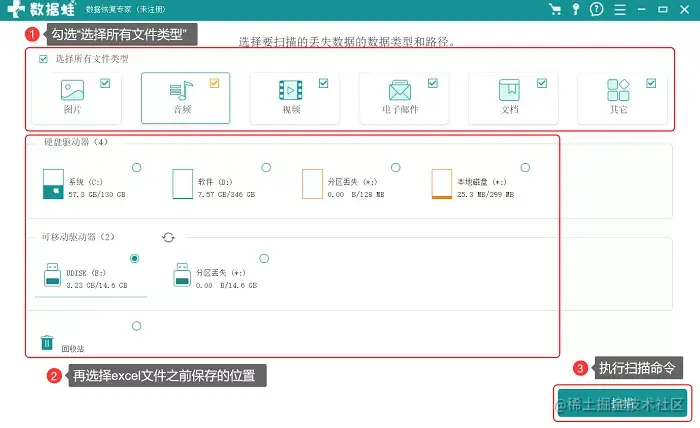
Task: Toggle the select all file types checkbox
Action: [43, 59]
